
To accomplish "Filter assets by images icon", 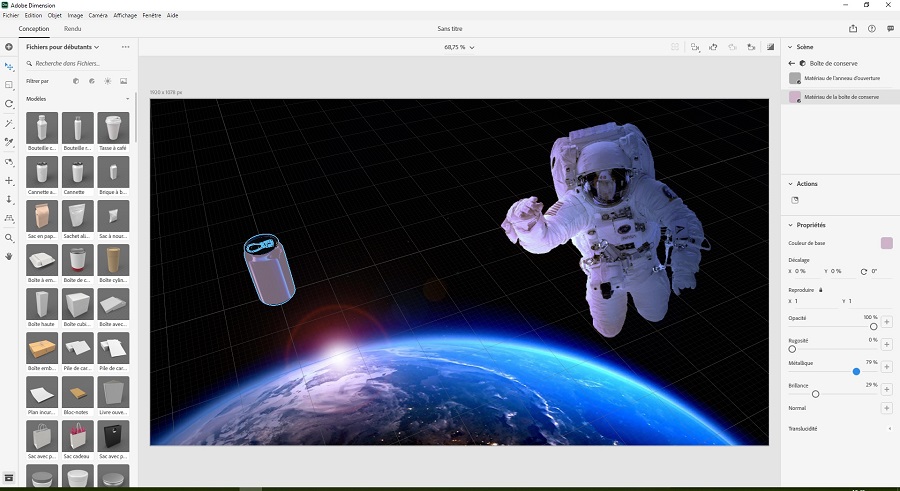I will tap(123, 81).
